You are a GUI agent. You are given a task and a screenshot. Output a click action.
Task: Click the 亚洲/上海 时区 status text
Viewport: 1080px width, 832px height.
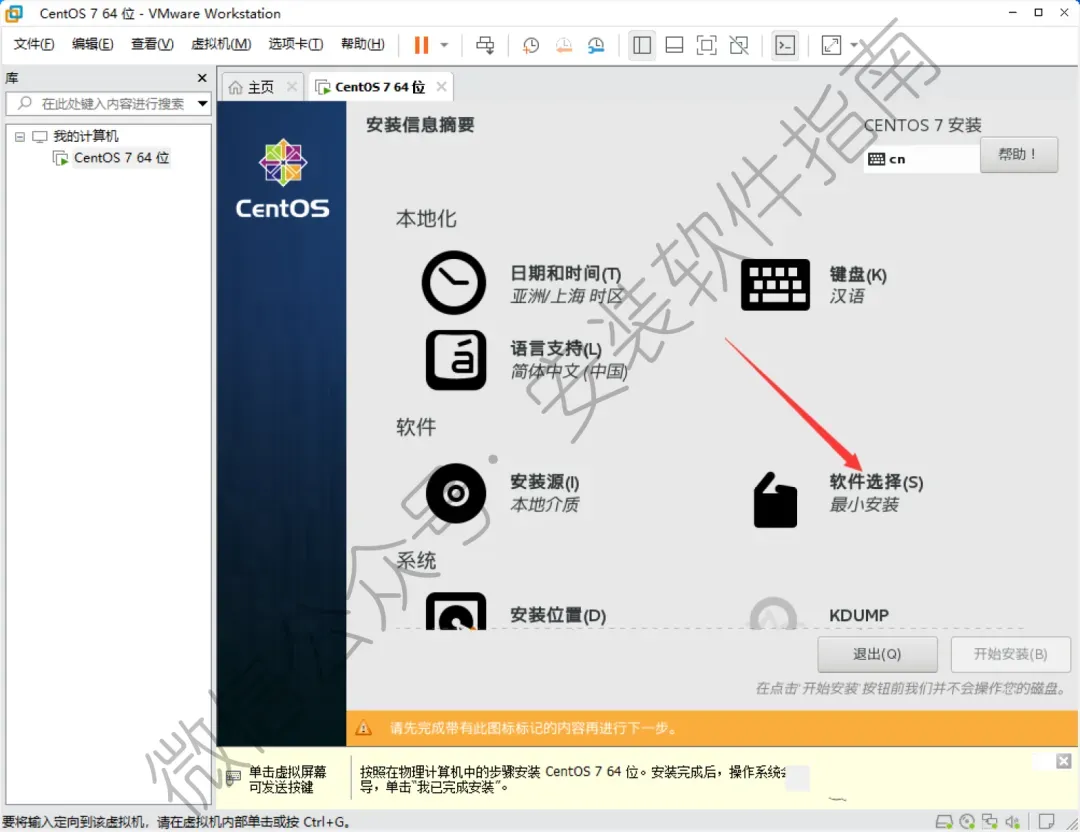coord(566,296)
